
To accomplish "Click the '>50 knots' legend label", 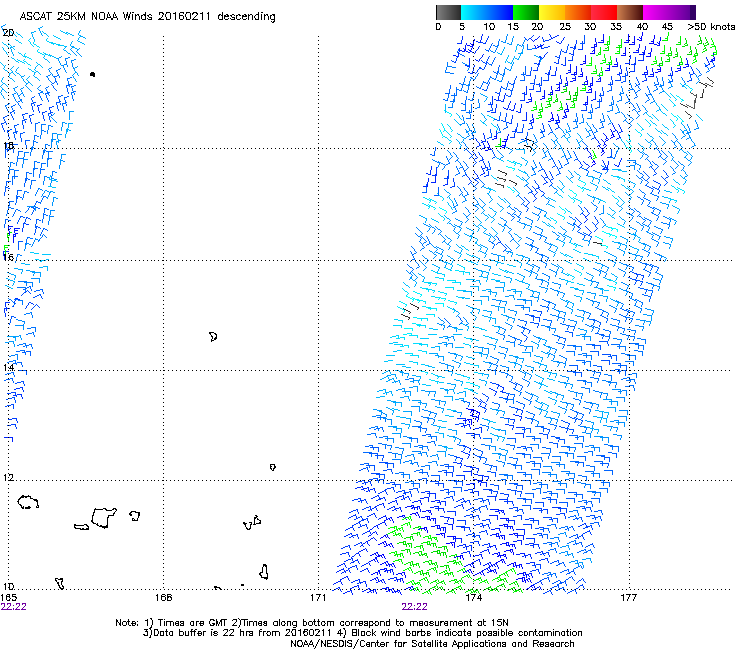I will tap(711, 27).
